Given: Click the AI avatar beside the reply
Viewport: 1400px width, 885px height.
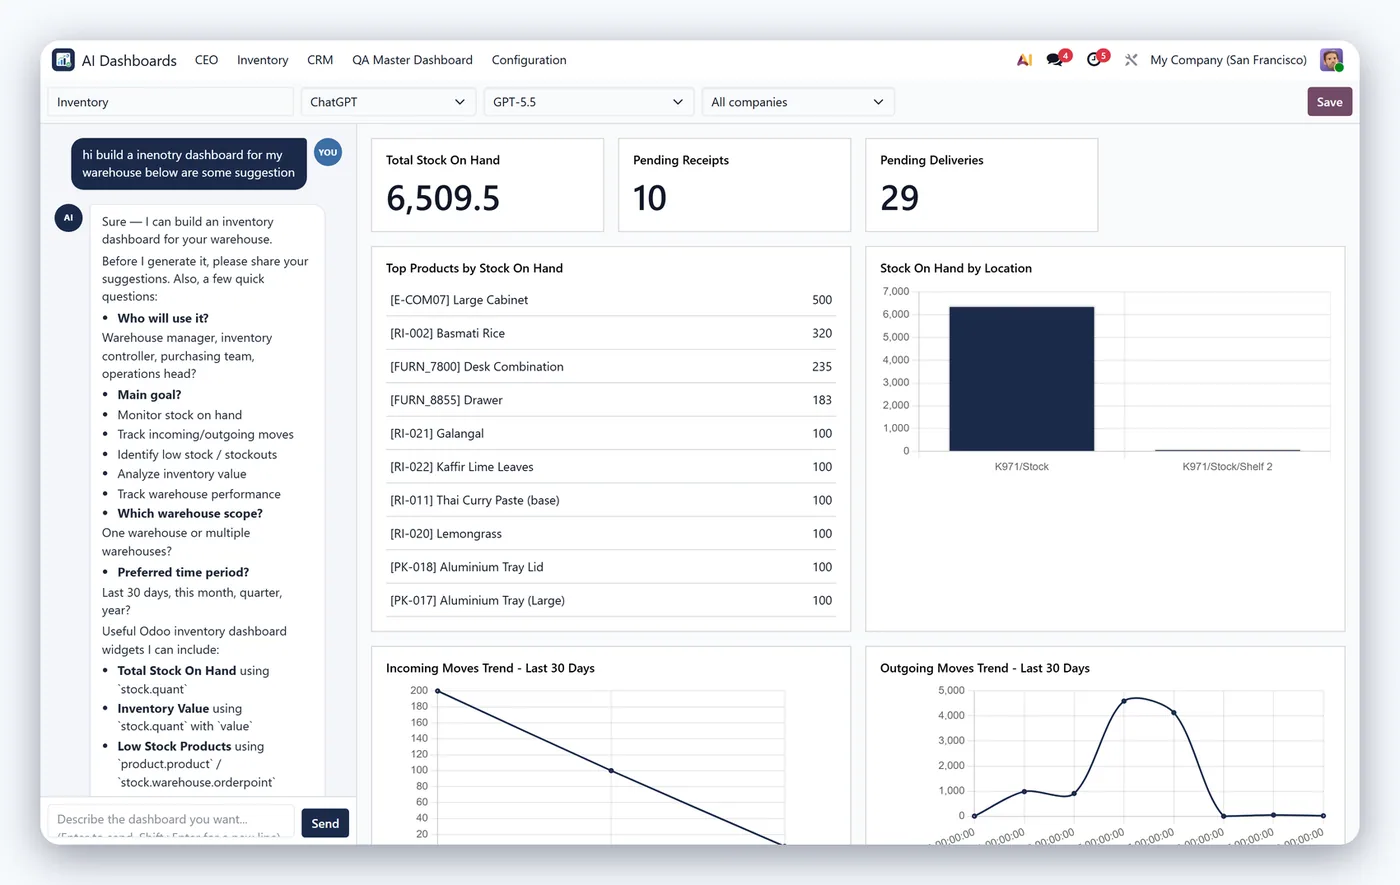Looking at the screenshot, I should pos(68,217).
